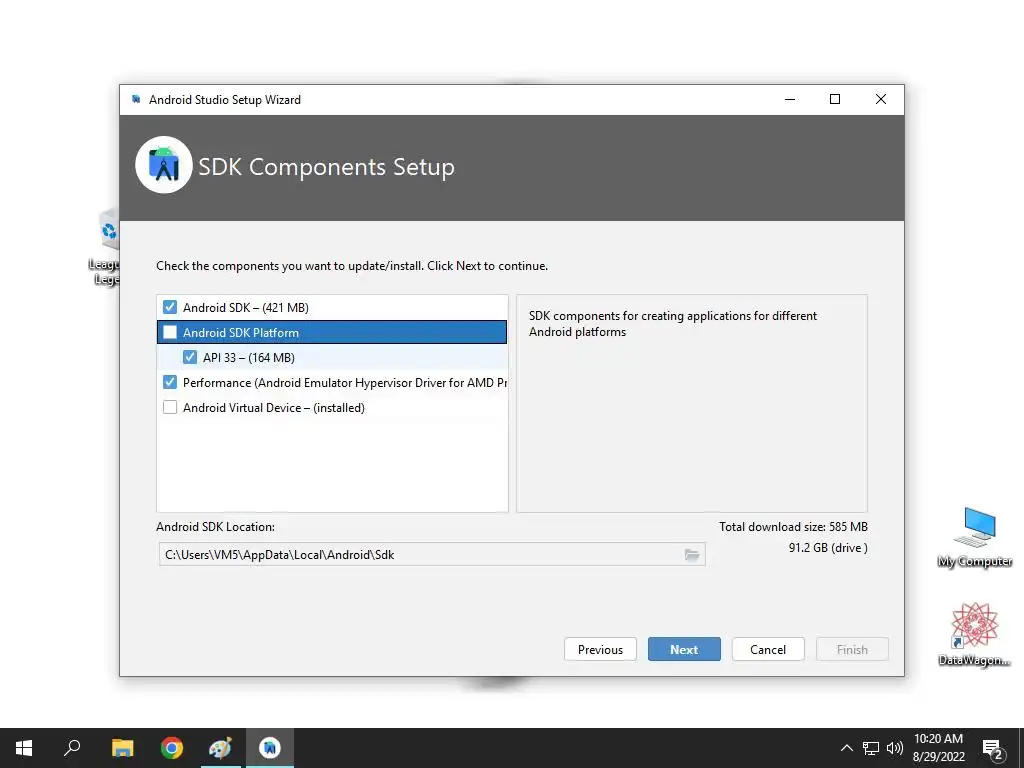Open the taskbar clock and date
This screenshot has width=1024, height=768.
click(x=938, y=748)
